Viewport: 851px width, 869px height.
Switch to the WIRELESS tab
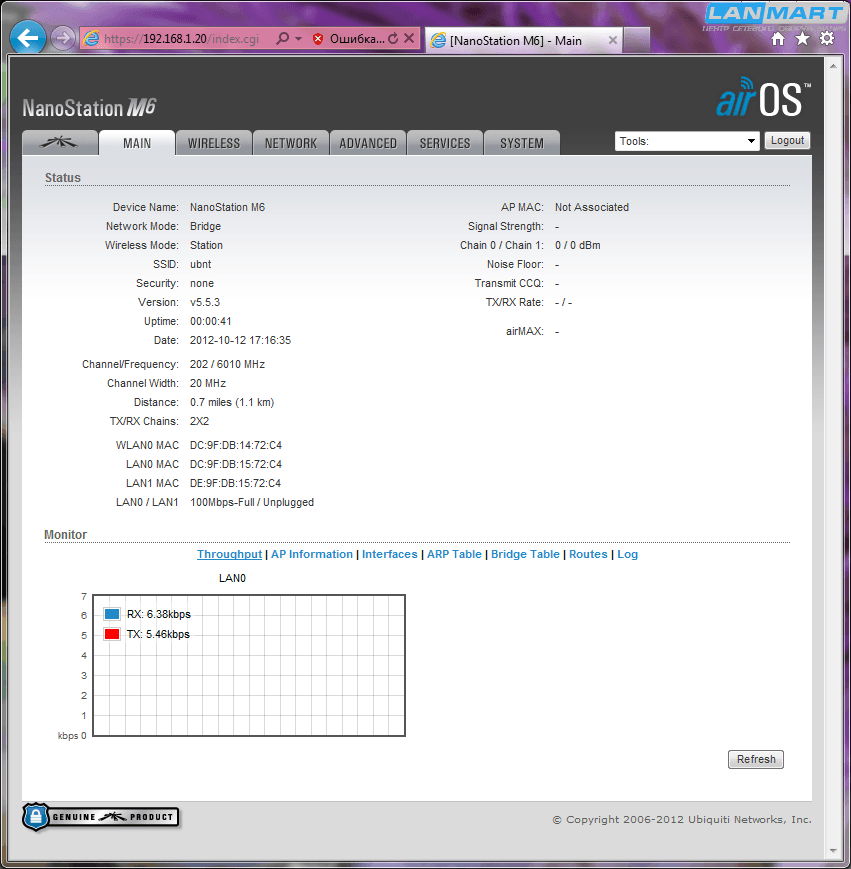(214, 143)
